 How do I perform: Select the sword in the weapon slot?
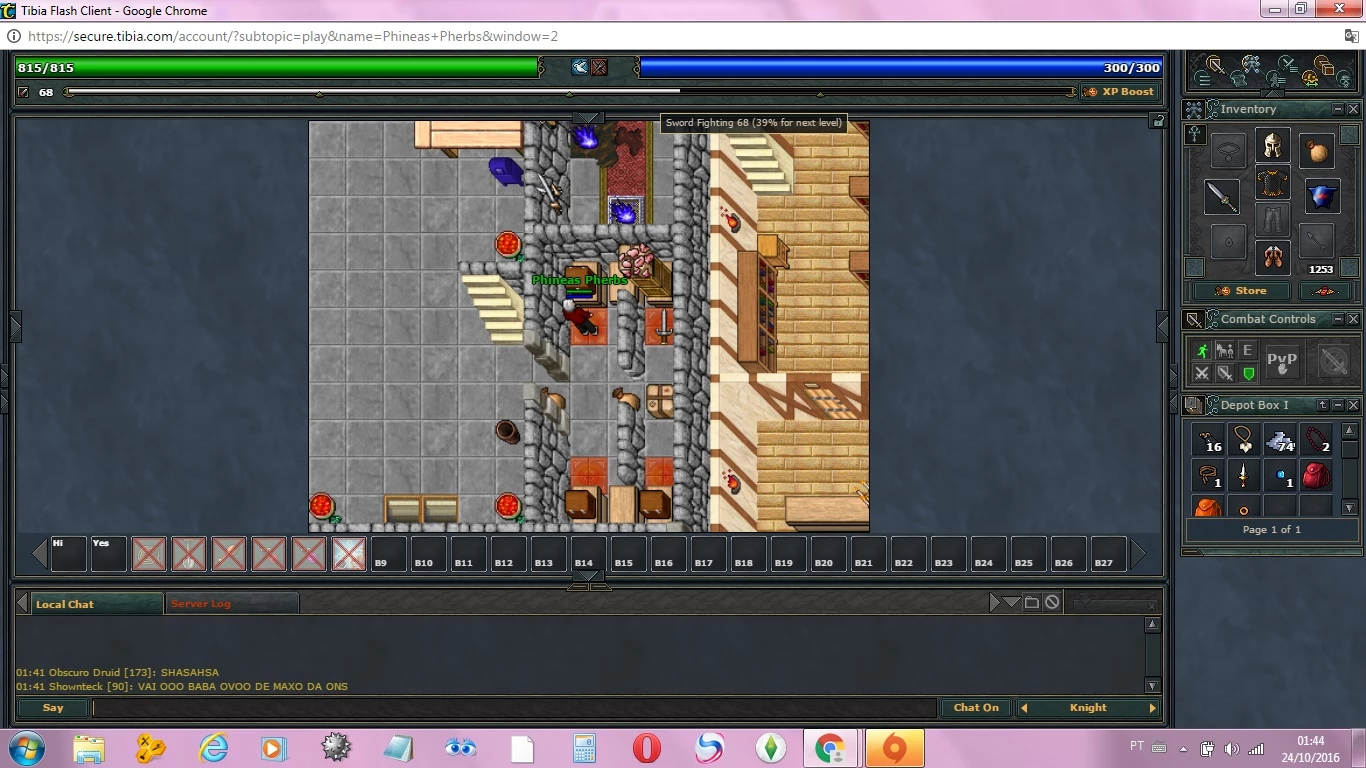tap(1221, 197)
